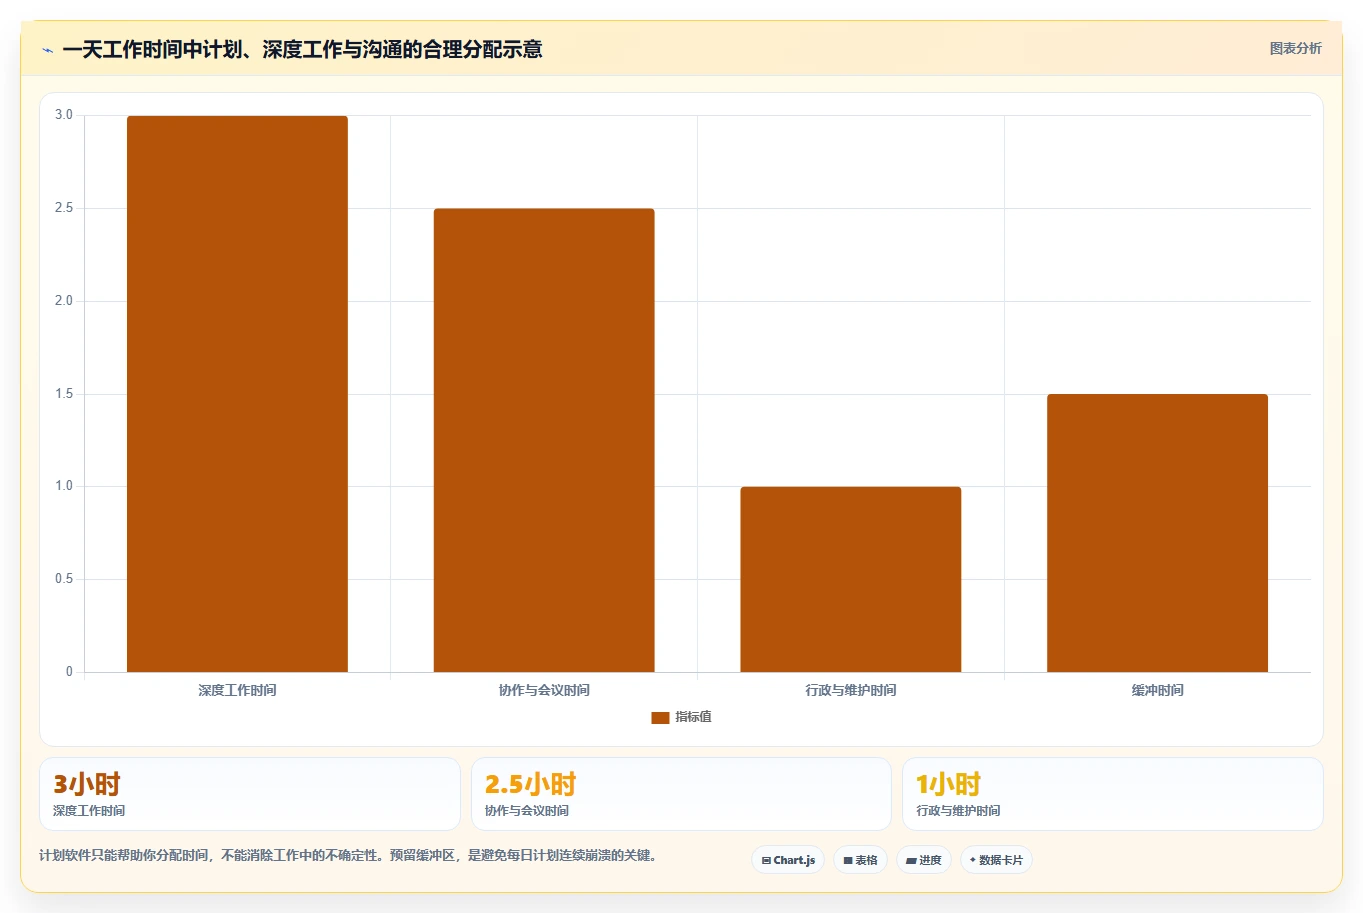Screen dimensions: 1363x913
Task: Click the 3.0 y-axis tick value
Action: [x=64, y=115]
